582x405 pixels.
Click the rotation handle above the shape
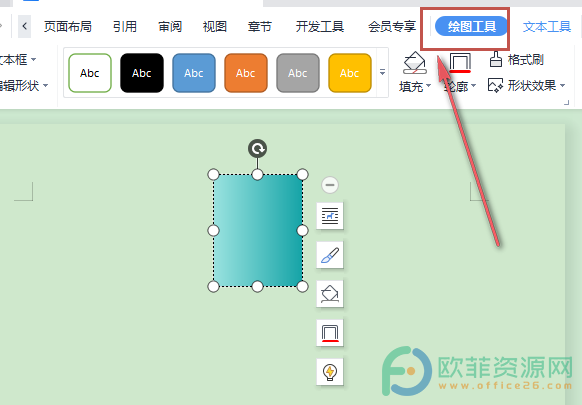(258, 149)
